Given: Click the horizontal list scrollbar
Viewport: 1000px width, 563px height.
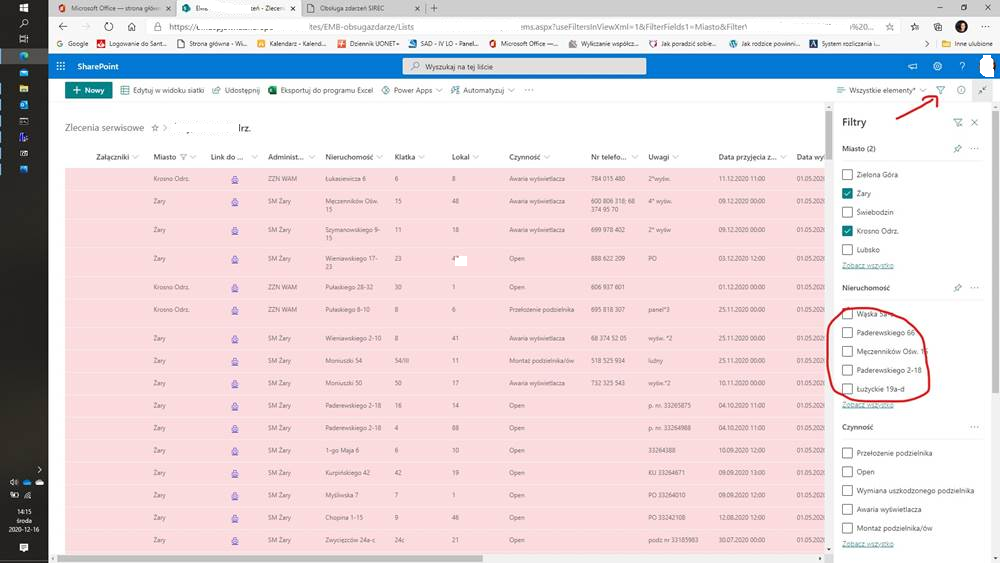Looking at the screenshot, I should [270, 559].
